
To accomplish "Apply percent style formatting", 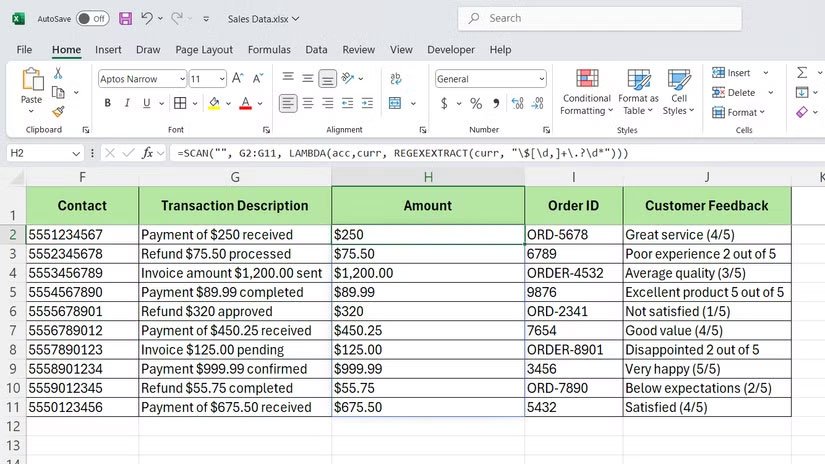I will pos(476,103).
